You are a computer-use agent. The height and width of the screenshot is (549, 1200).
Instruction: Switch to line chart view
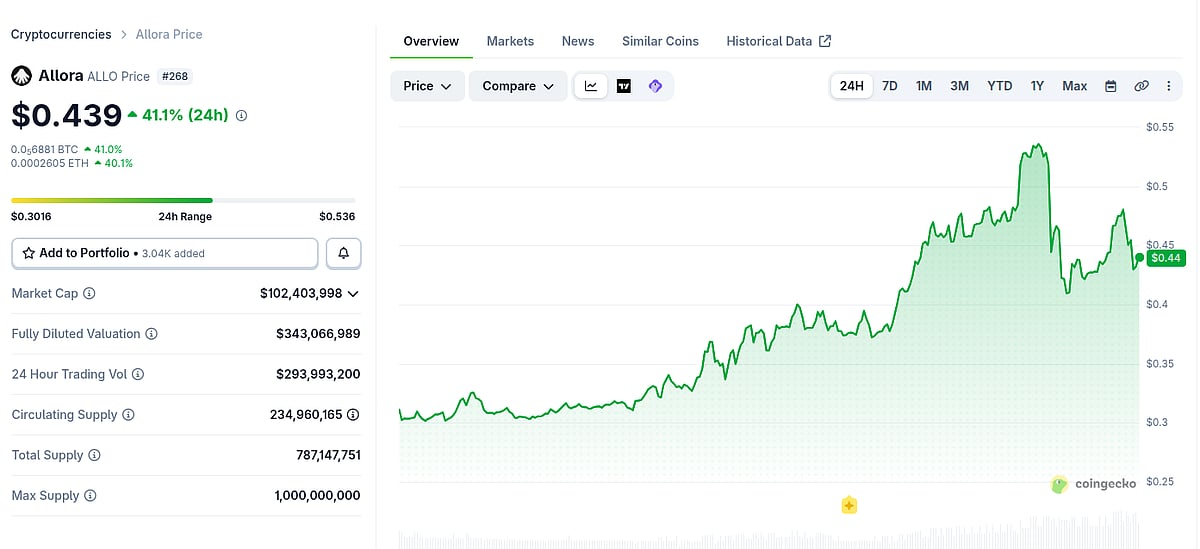pyautogui.click(x=591, y=86)
